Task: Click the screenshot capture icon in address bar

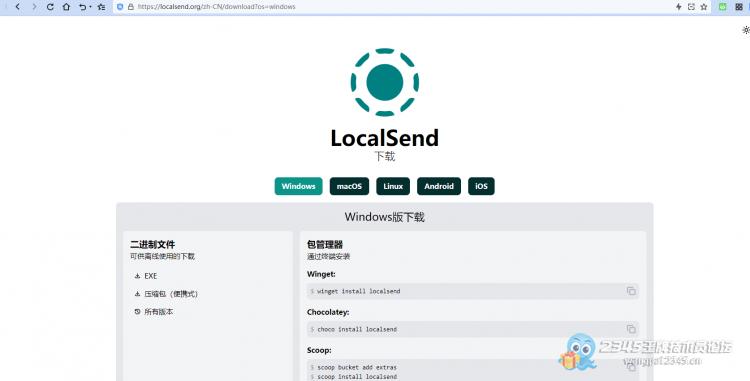Action: [691, 7]
